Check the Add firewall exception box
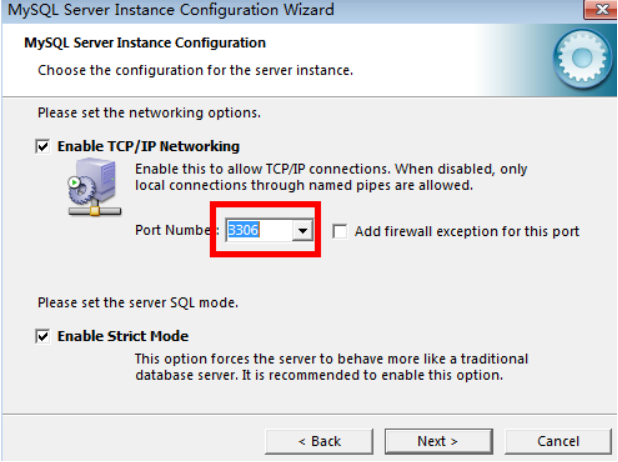Viewport: 618px width, 462px height. point(340,231)
